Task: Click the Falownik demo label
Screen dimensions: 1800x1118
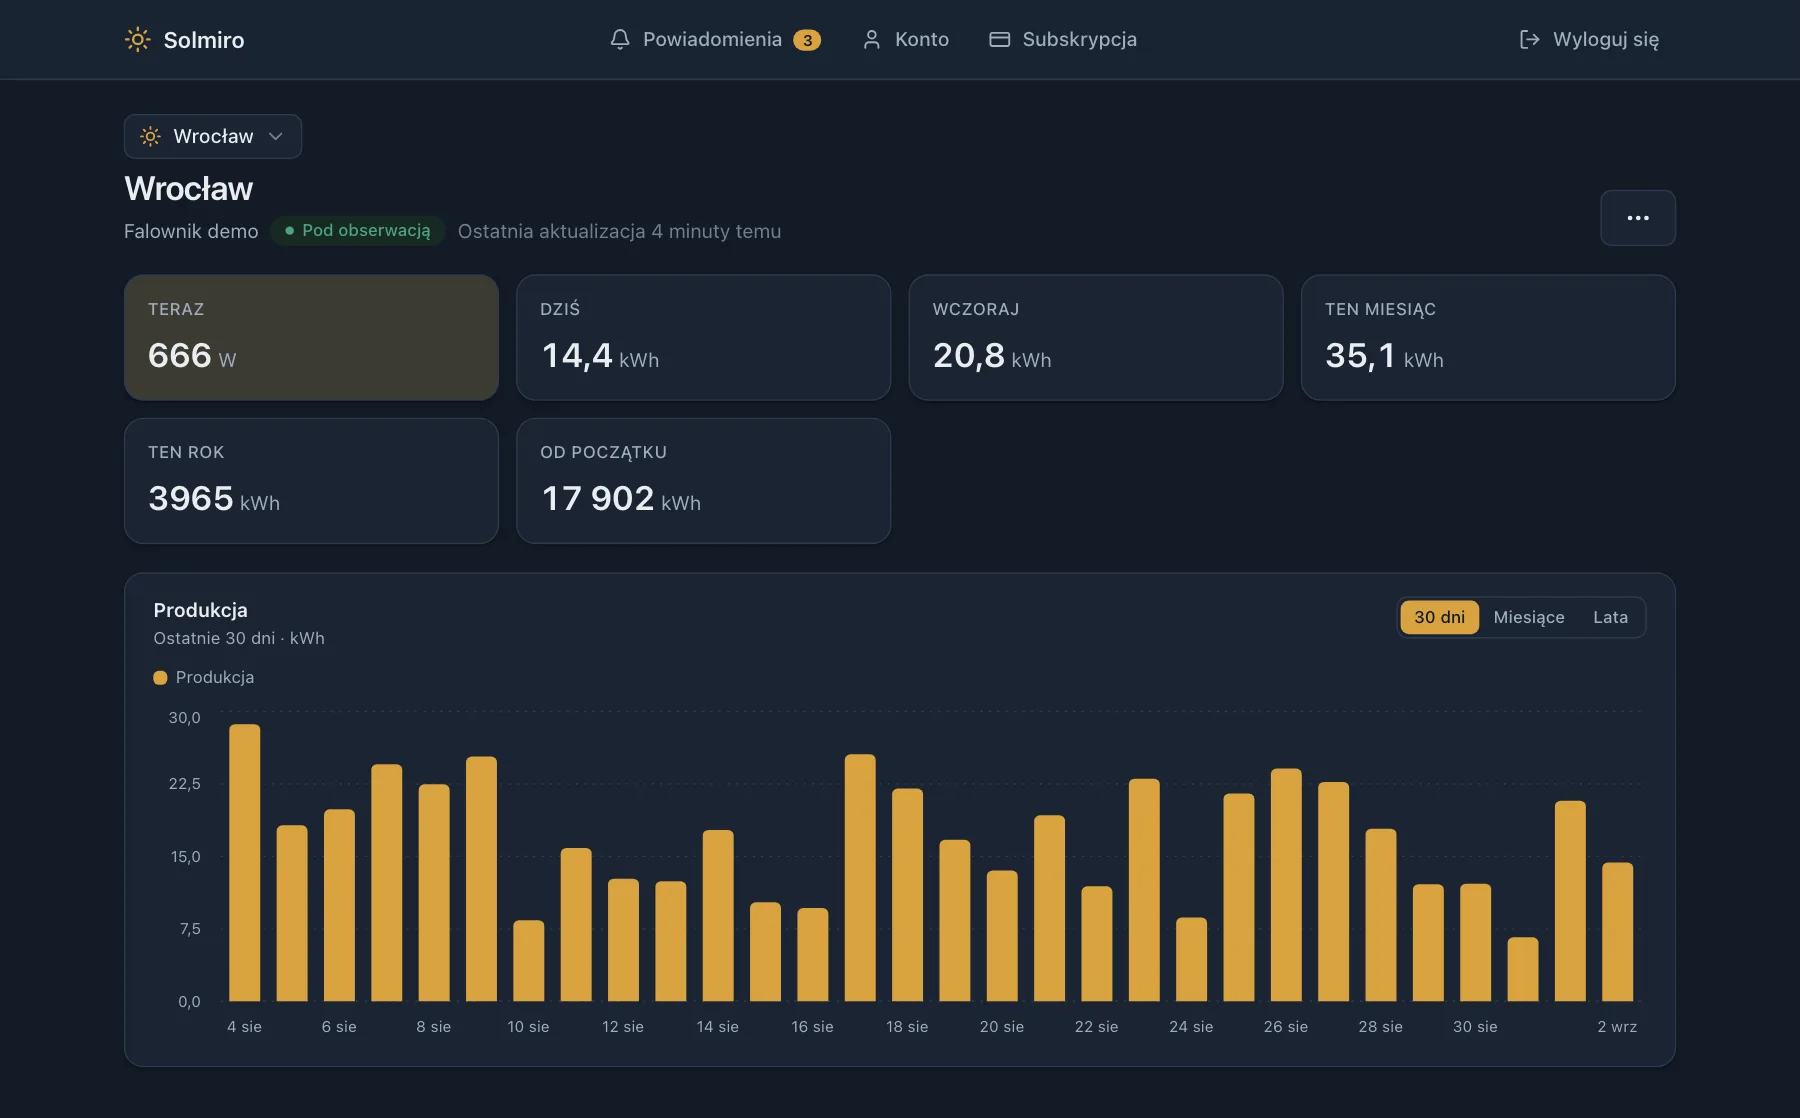Action: pos(191,231)
